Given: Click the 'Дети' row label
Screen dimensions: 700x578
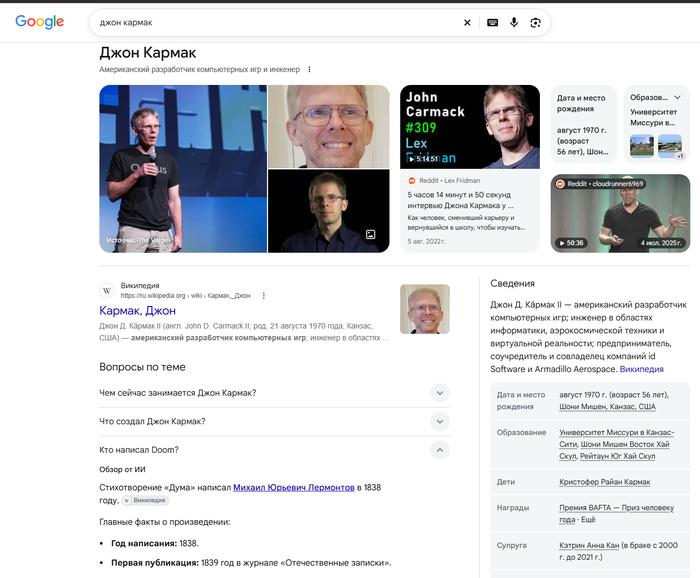Looking at the screenshot, I should 506,482.
